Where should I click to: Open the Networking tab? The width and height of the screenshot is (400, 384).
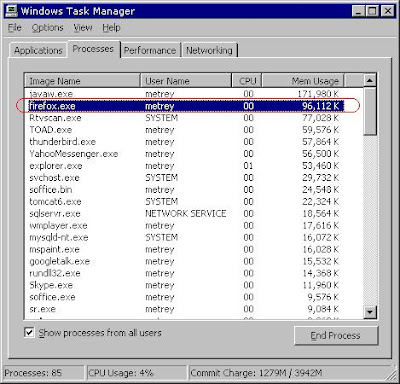pos(209,50)
